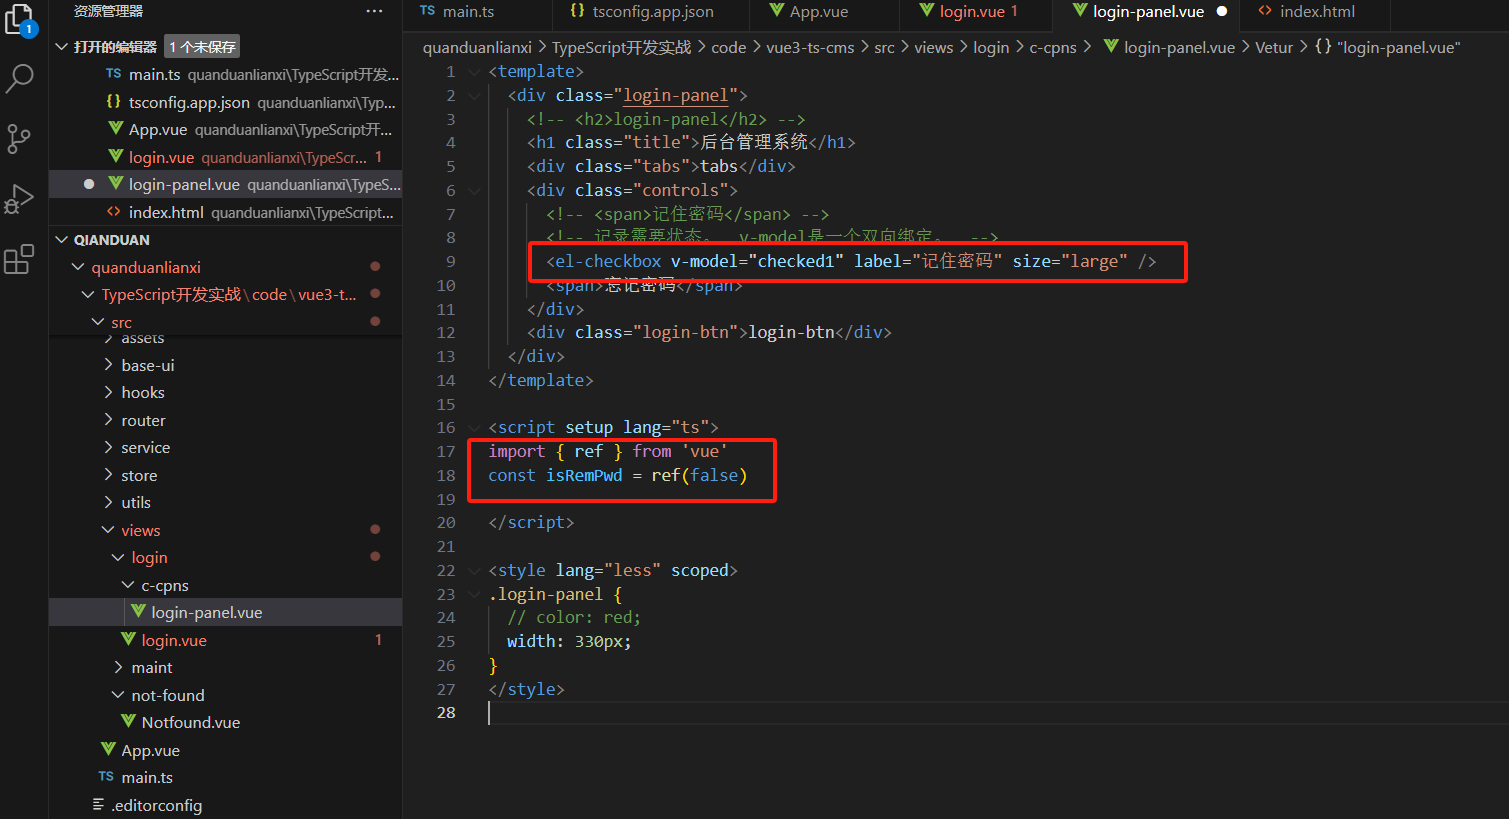Click the JSON braces icon on tsconfig.app.json tab
1509x819 pixels.
577,11
